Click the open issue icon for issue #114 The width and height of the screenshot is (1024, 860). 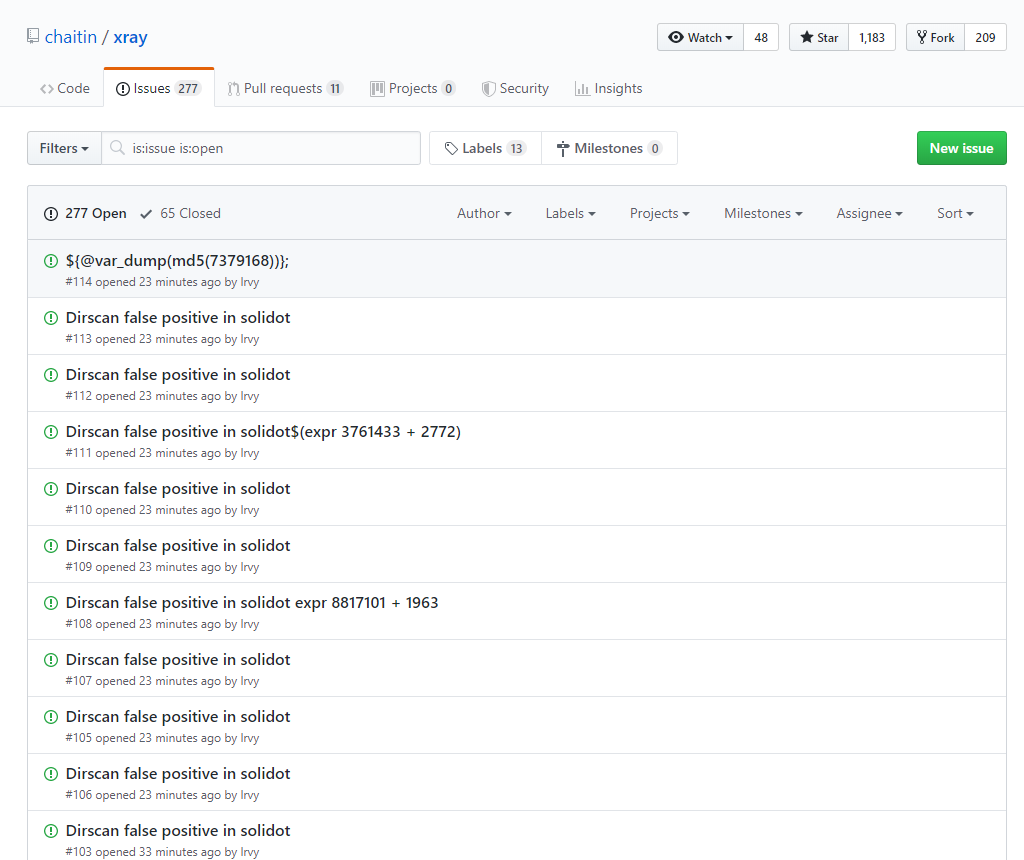(51, 261)
